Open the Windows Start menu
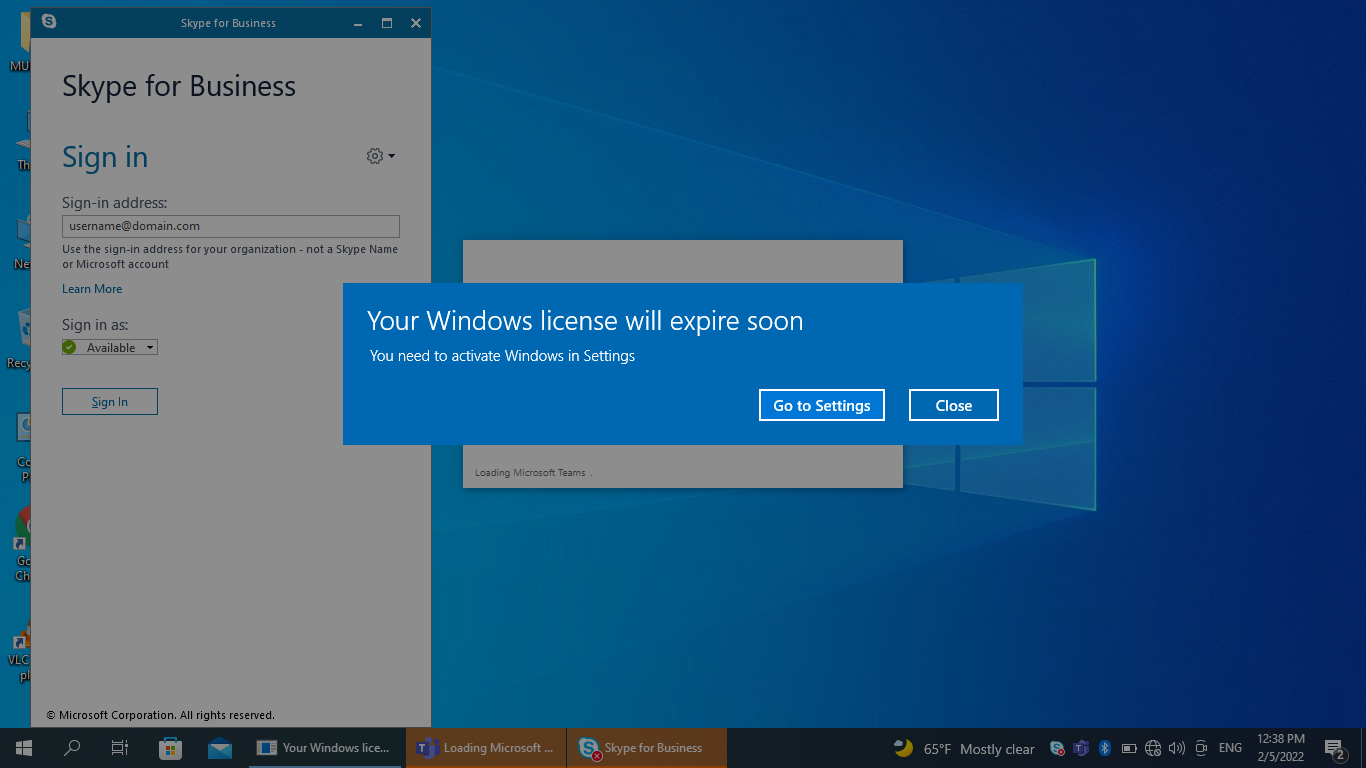 click(24, 748)
